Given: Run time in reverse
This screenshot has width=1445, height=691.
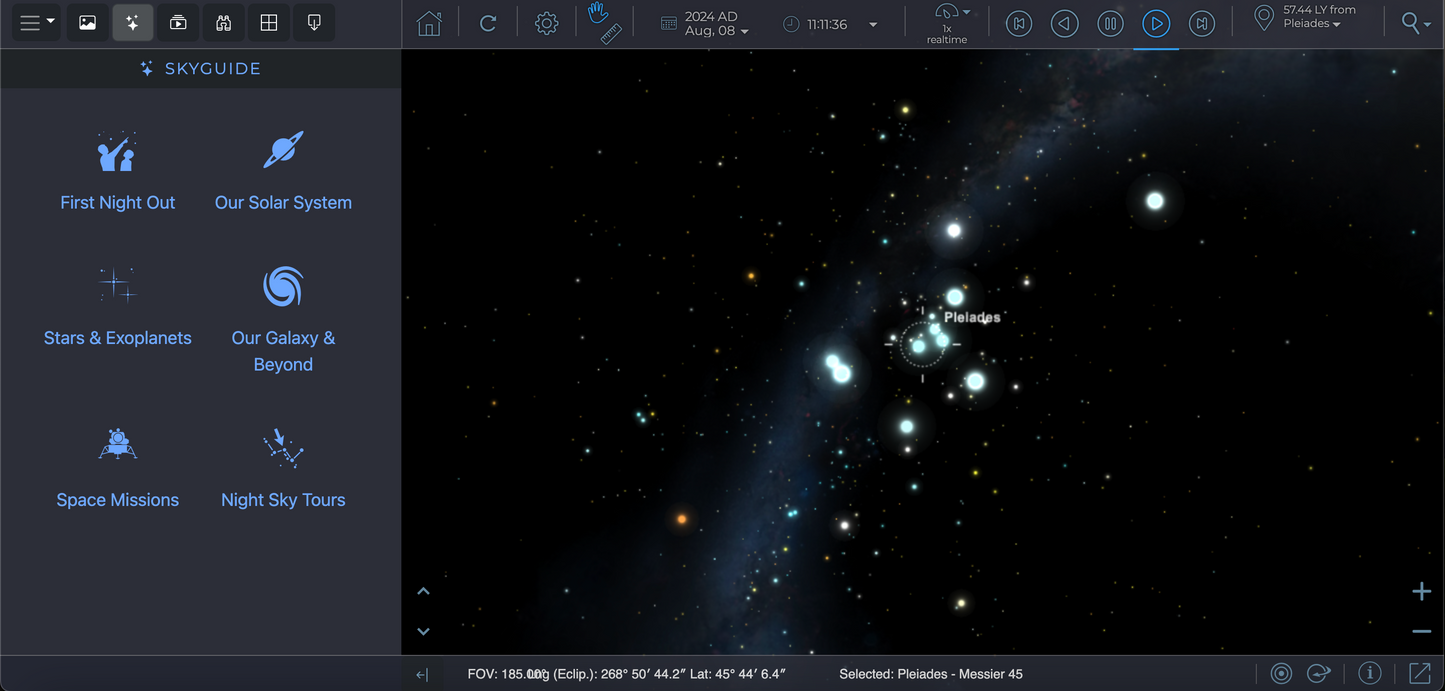Looking at the screenshot, I should coord(1065,24).
